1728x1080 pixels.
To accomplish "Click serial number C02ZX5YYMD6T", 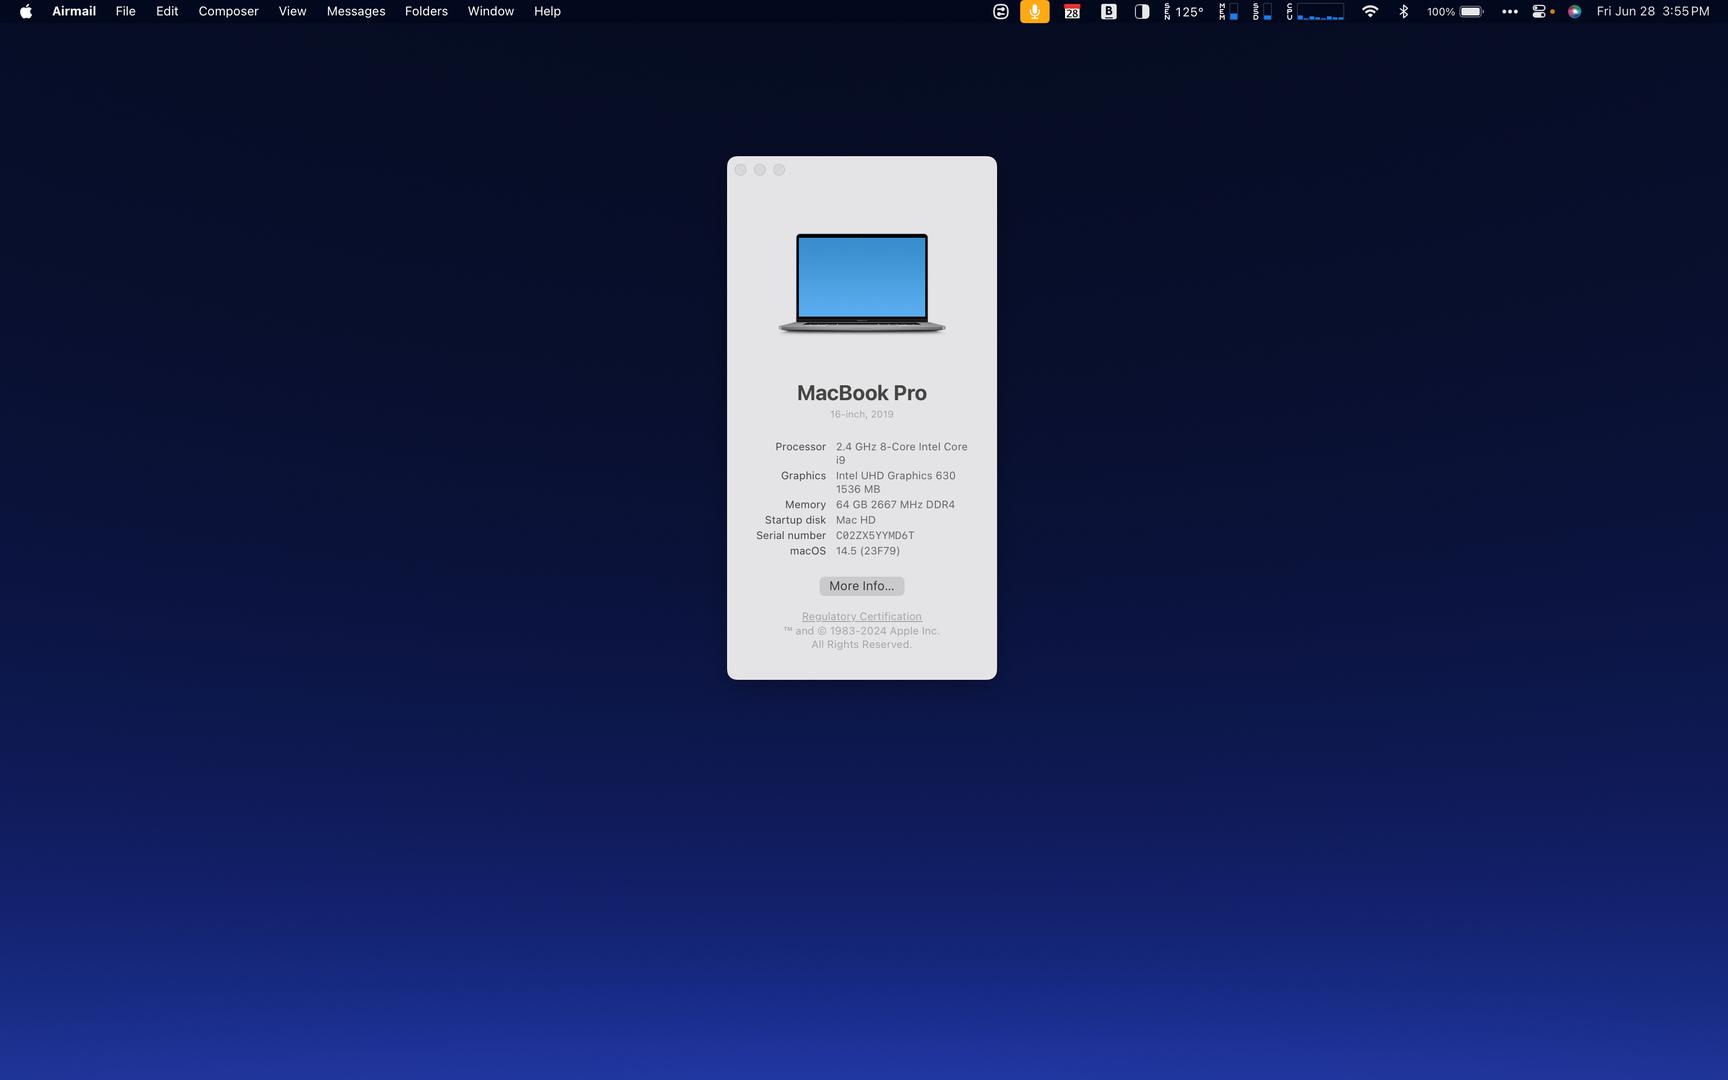I will (875, 536).
